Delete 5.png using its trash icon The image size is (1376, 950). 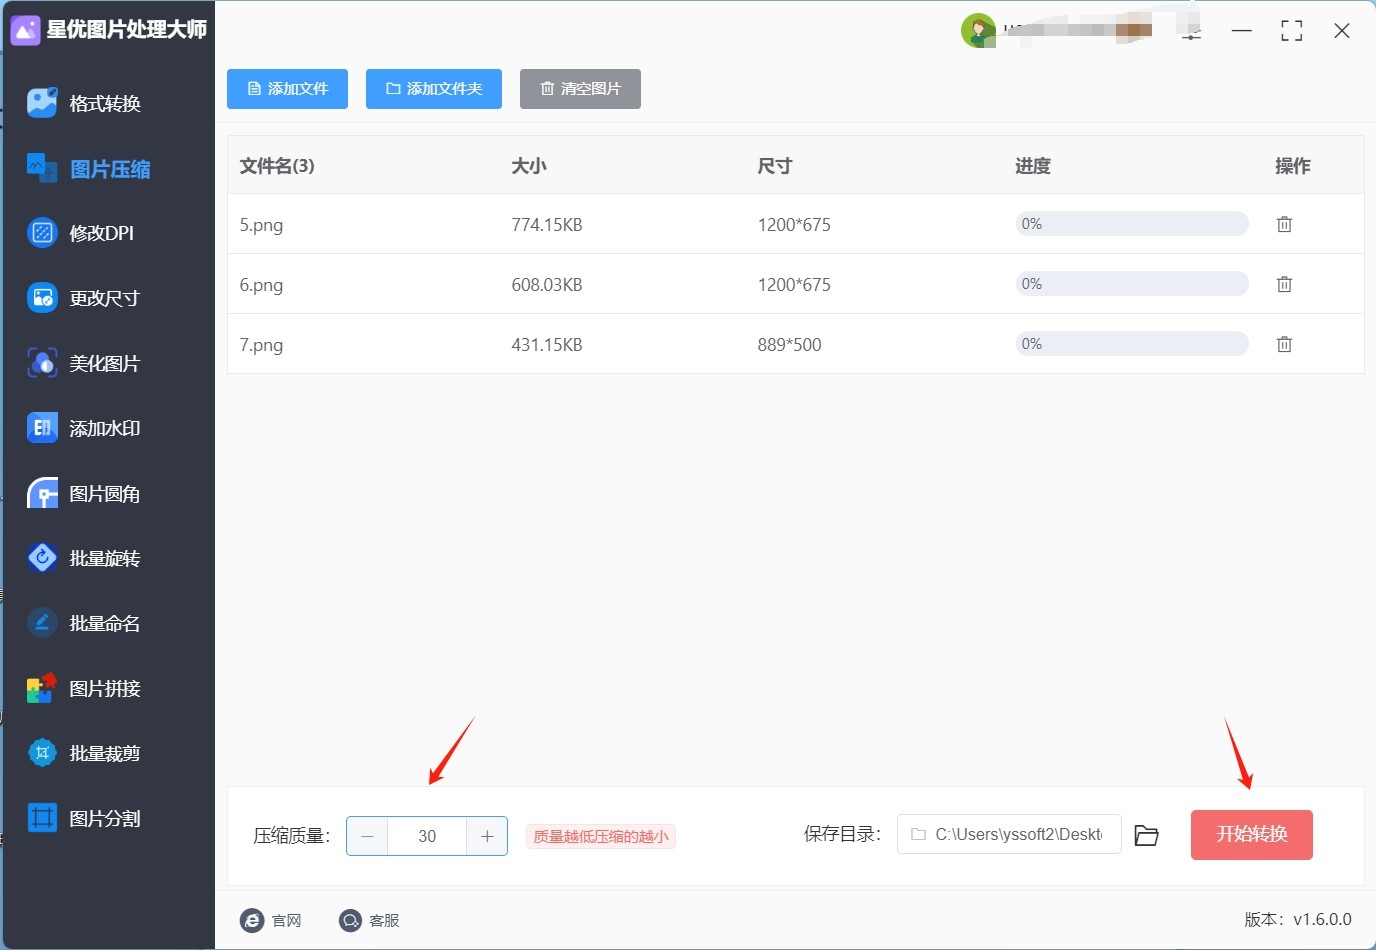[x=1284, y=225]
